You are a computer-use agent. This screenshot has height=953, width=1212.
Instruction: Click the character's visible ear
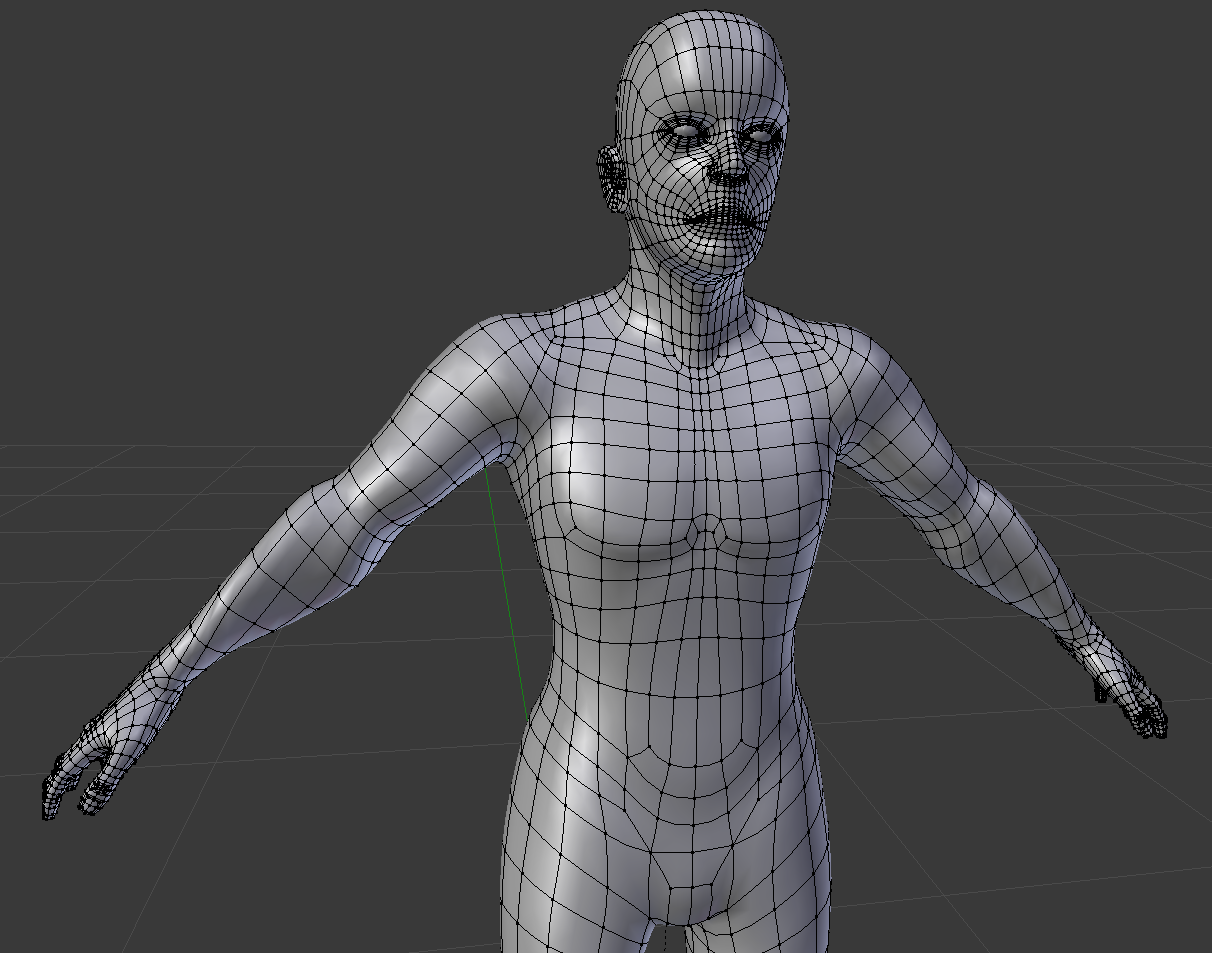pyautogui.click(x=612, y=177)
